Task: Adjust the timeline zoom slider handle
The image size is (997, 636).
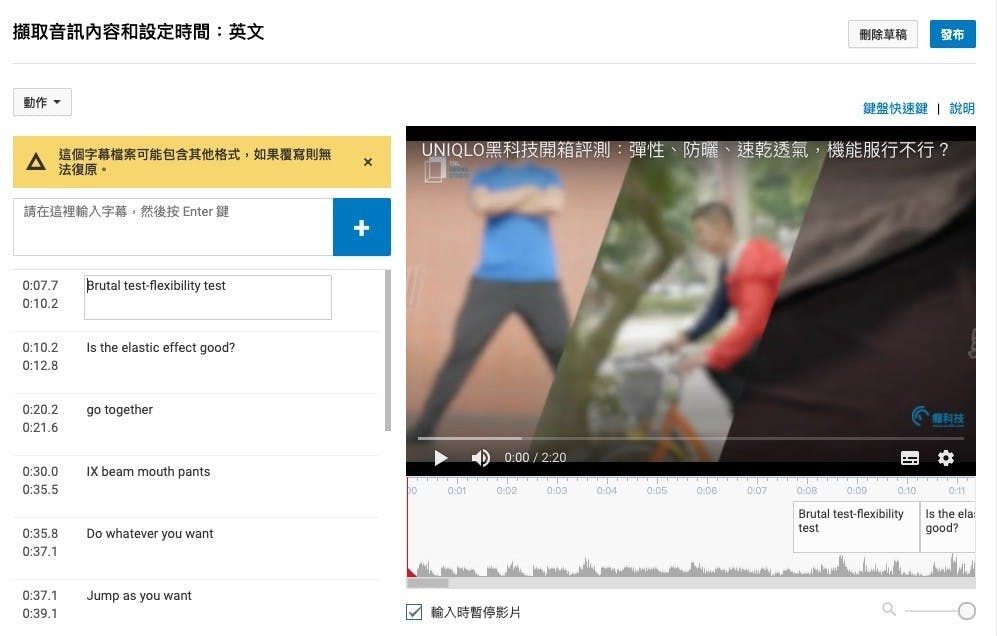Action: pos(966,611)
